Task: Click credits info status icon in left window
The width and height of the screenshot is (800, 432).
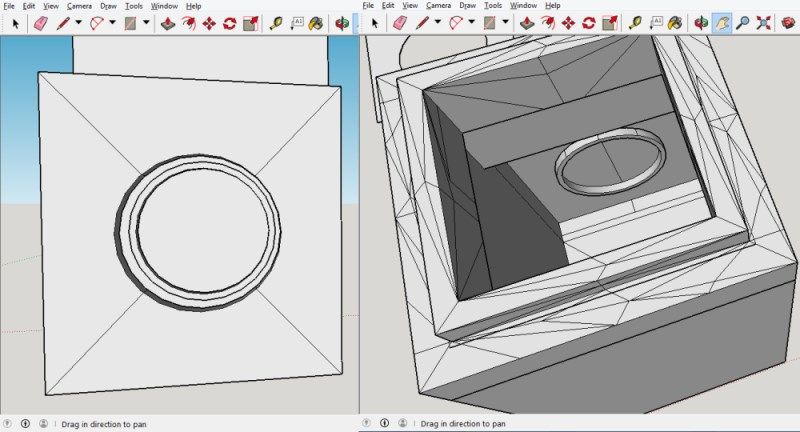Action: [x=26, y=423]
